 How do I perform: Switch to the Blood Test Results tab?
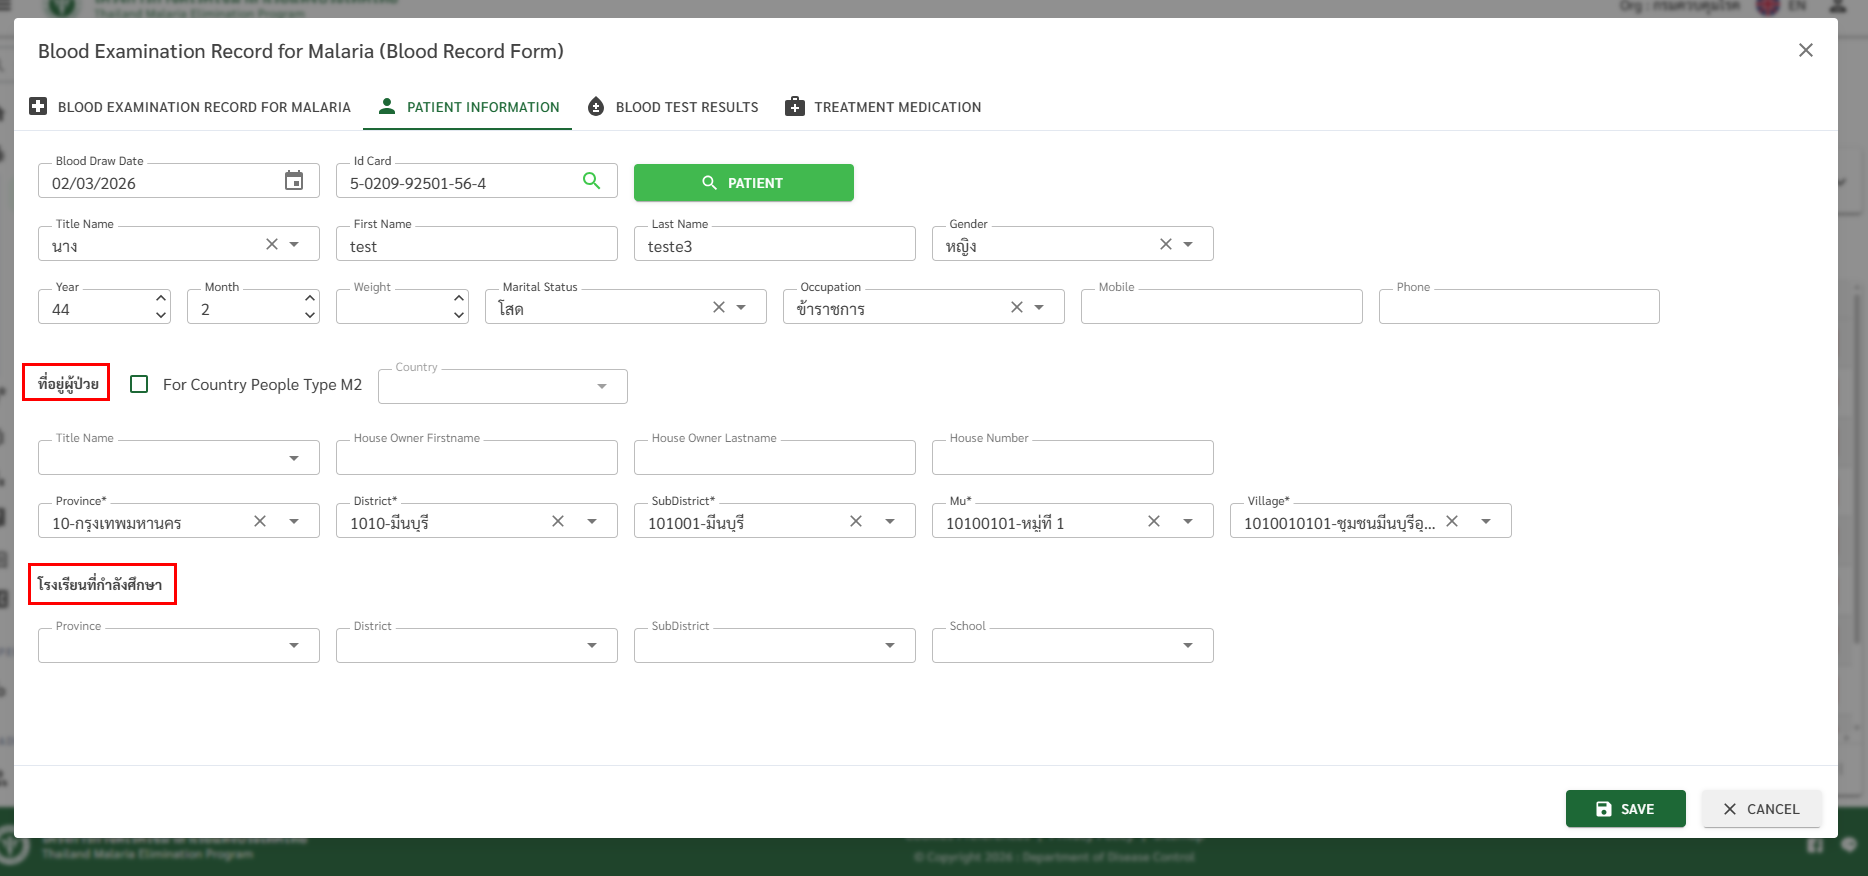coord(673,107)
